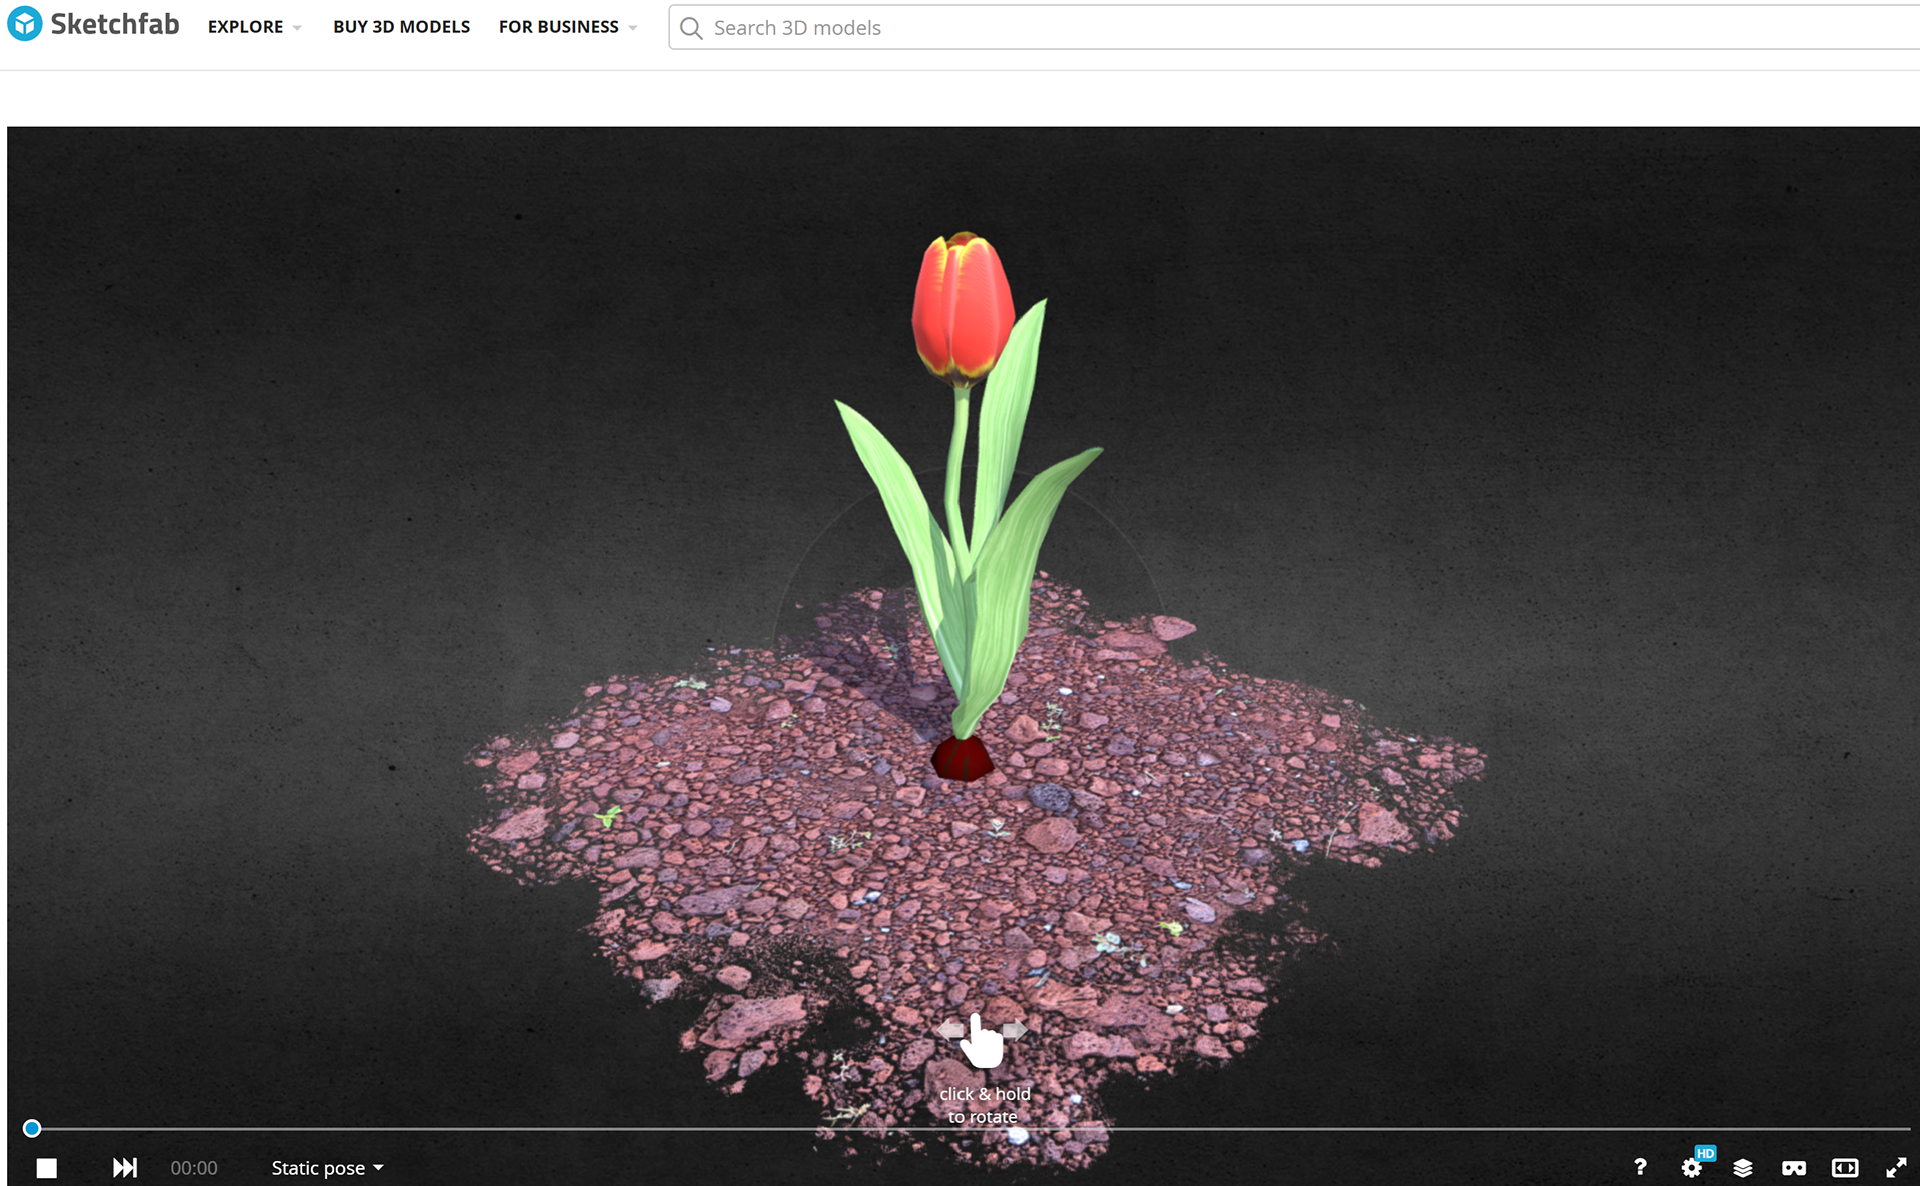Expand the For Business menu
Screen dimensions: 1920x1186
click(567, 27)
